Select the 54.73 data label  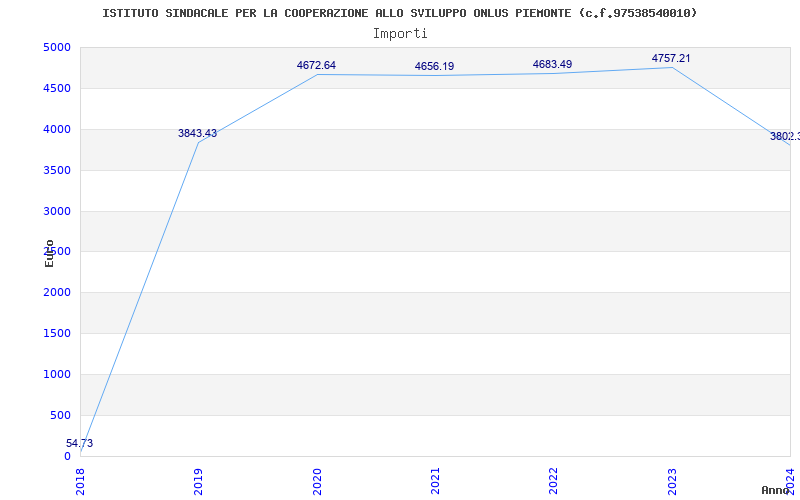pos(80,443)
